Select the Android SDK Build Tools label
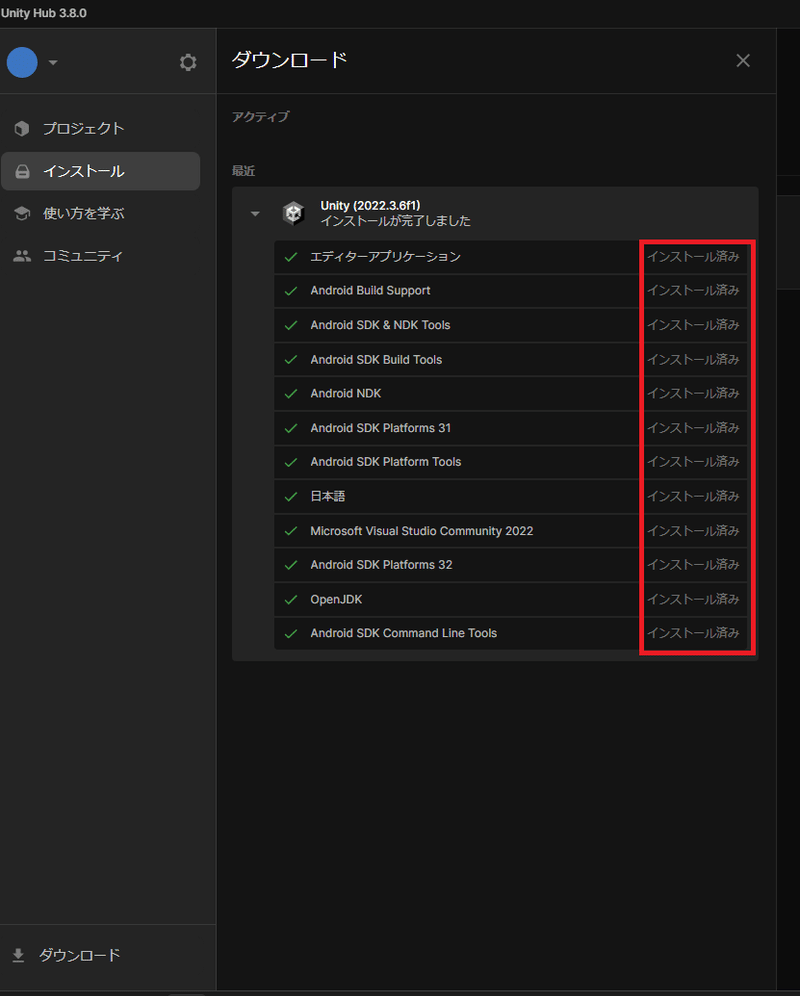This screenshot has width=800, height=996. coord(376,360)
